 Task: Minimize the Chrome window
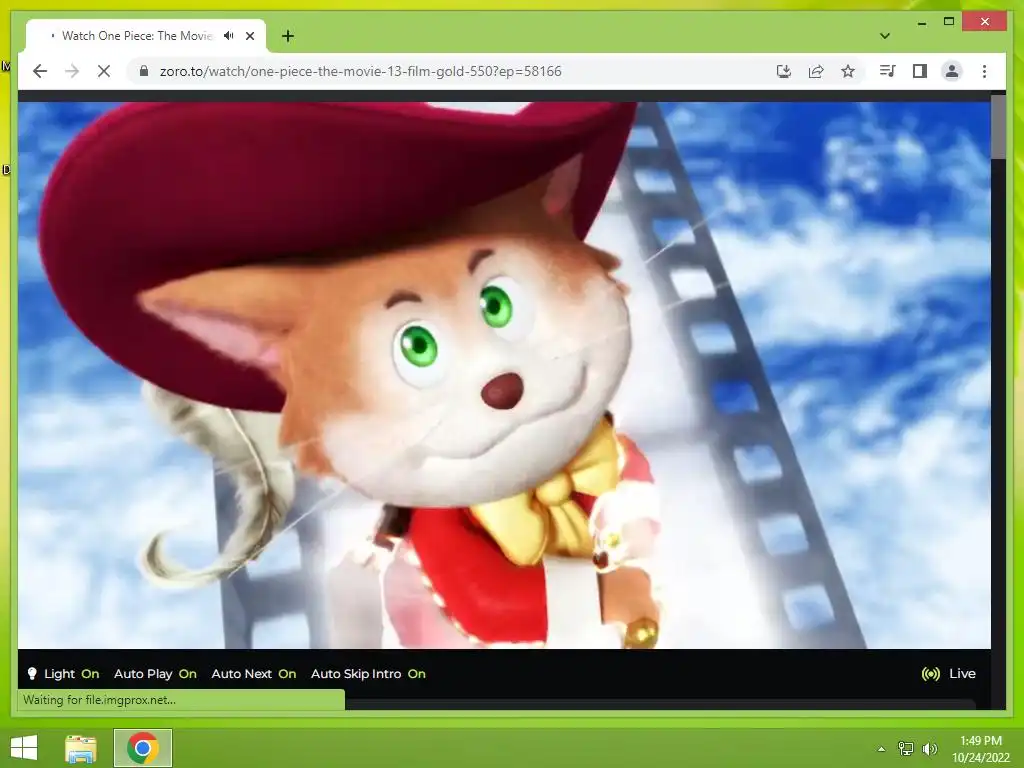921,22
